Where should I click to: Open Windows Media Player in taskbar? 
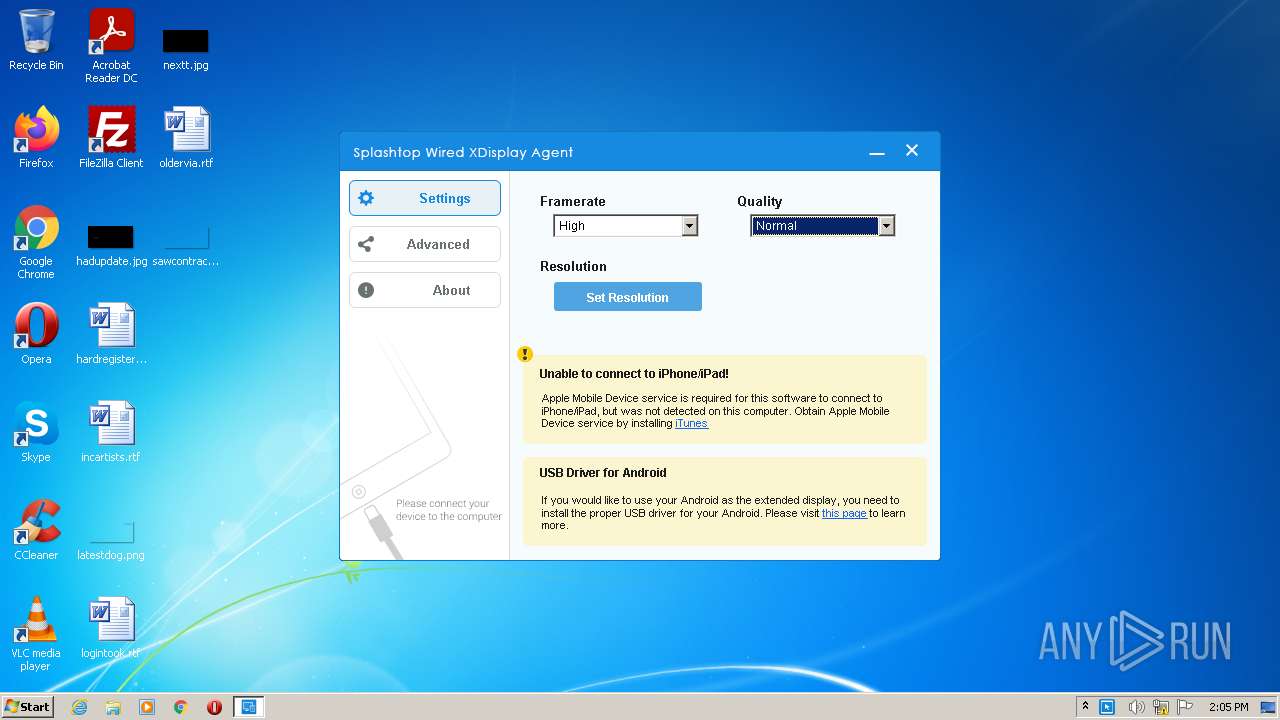point(147,707)
